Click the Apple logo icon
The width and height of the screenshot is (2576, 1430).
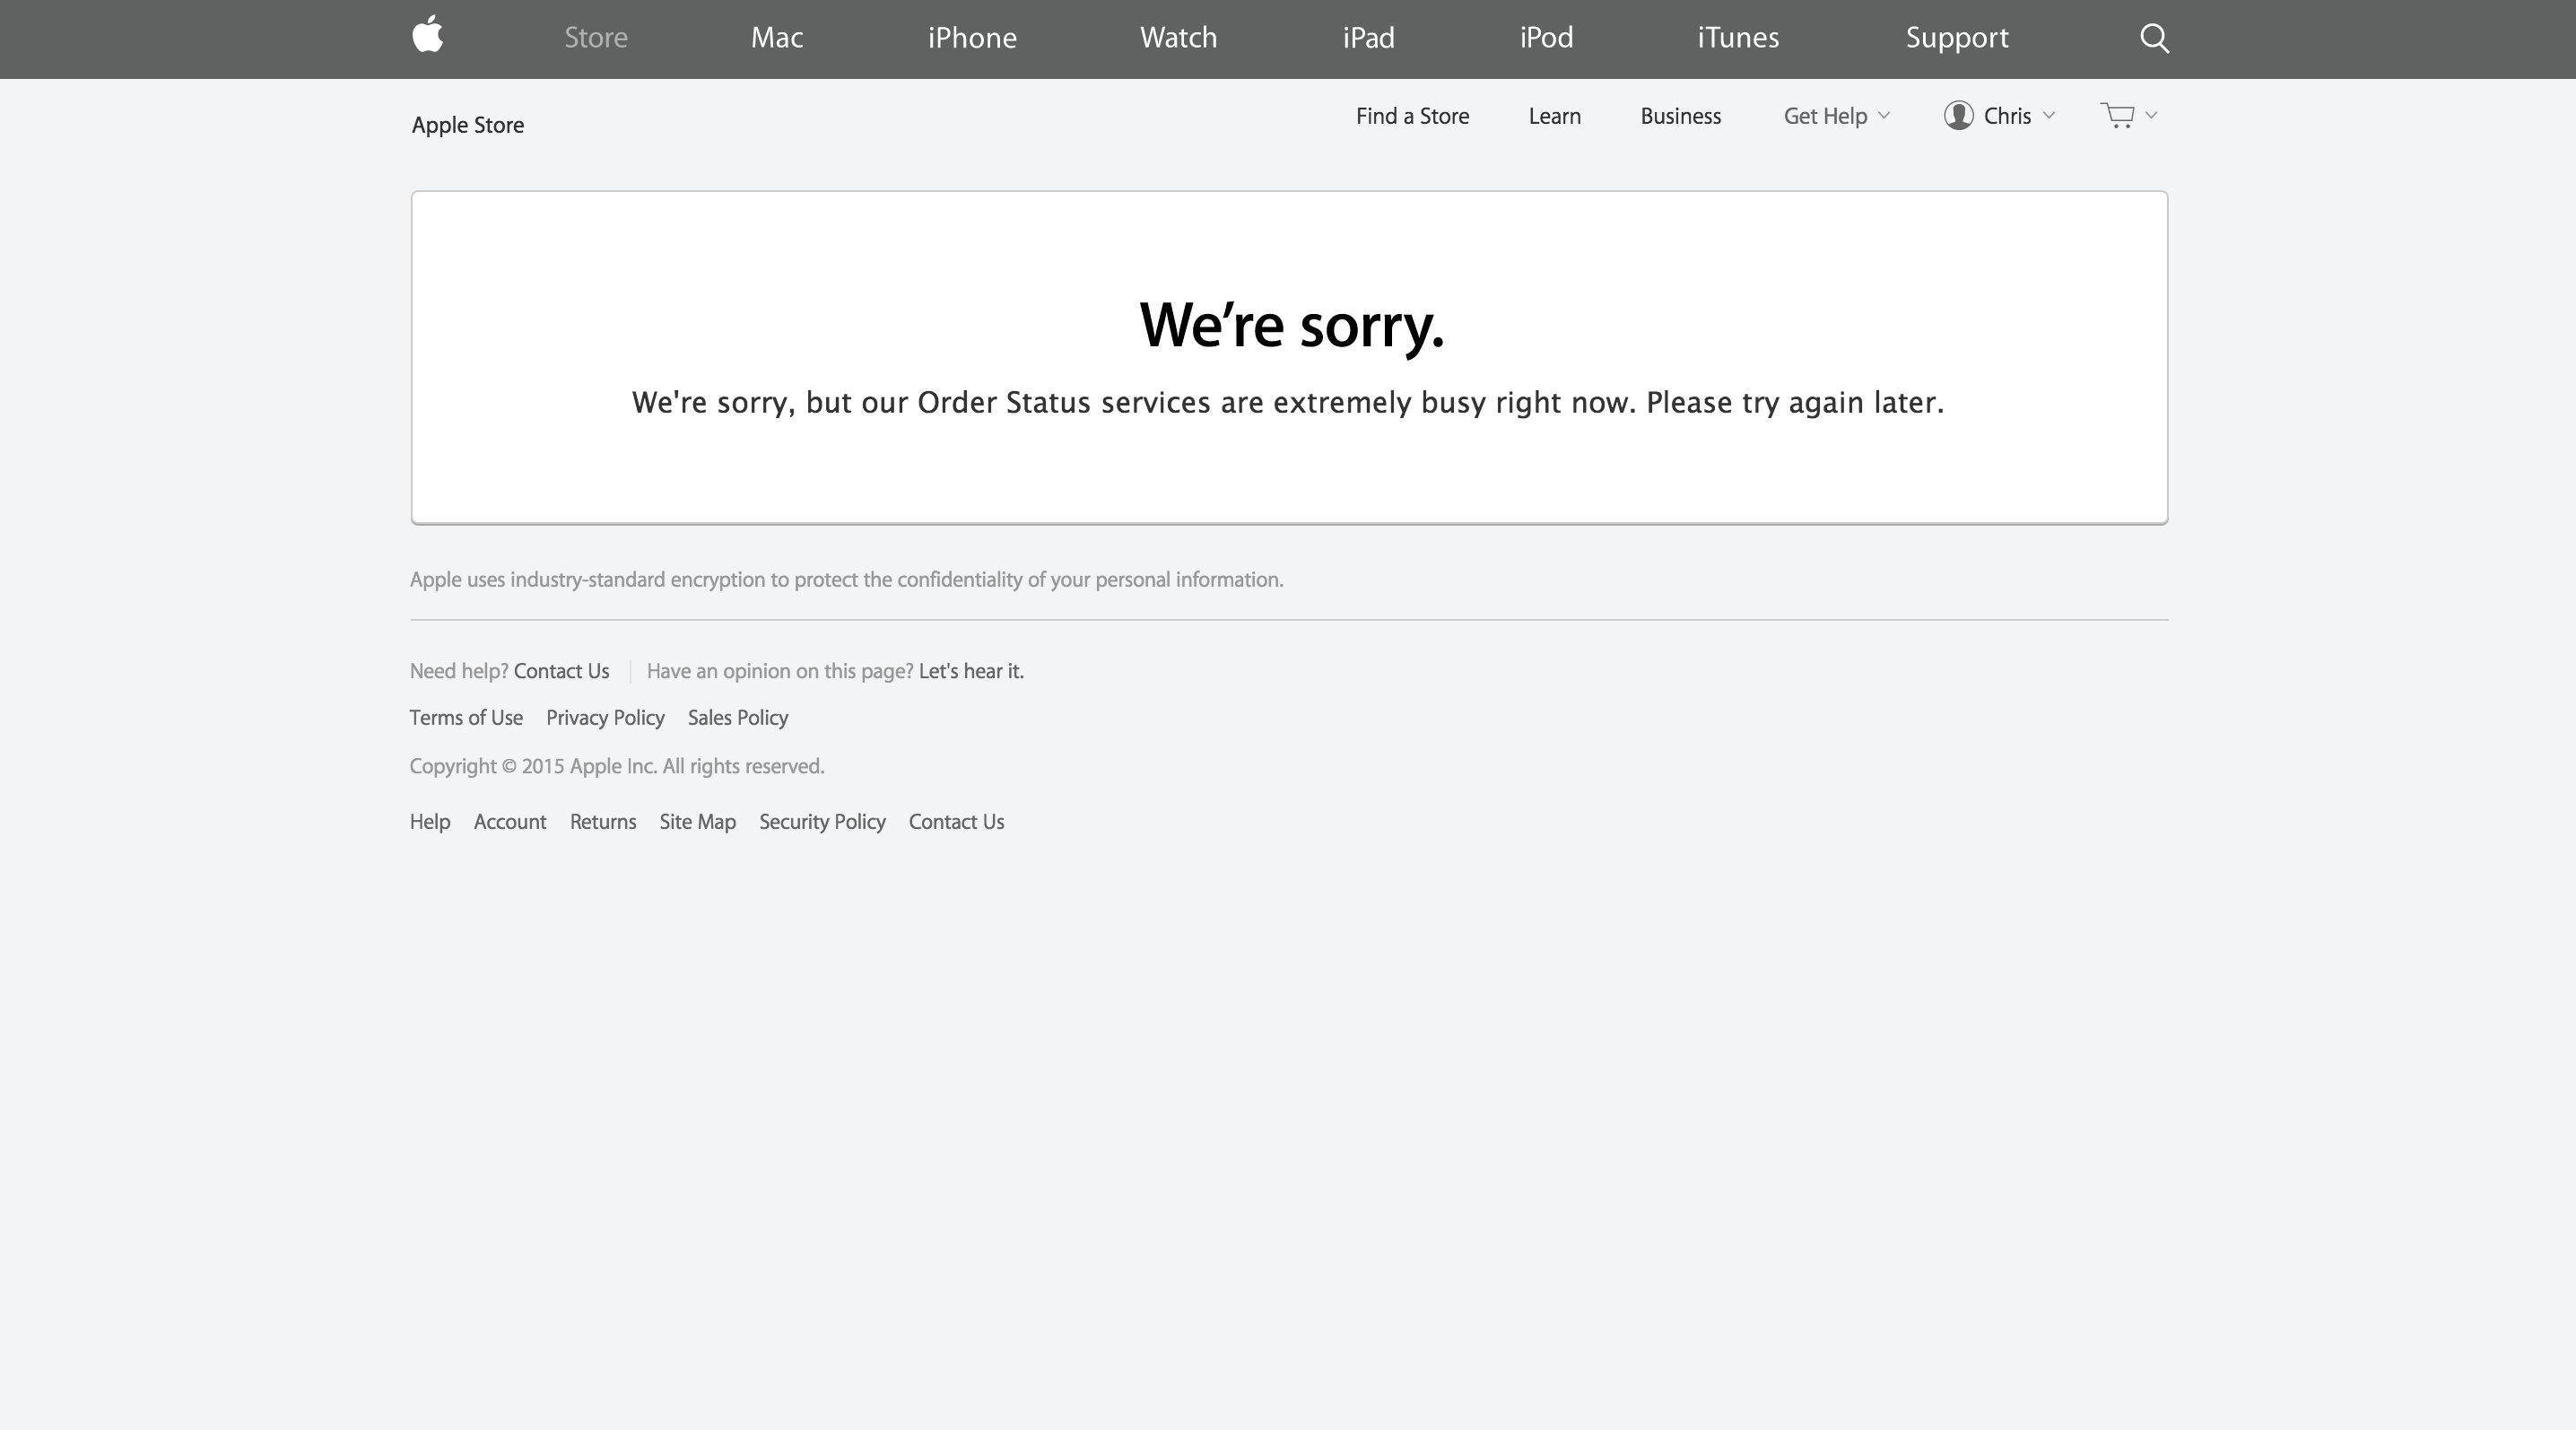pyautogui.click(x=427, y=35)
